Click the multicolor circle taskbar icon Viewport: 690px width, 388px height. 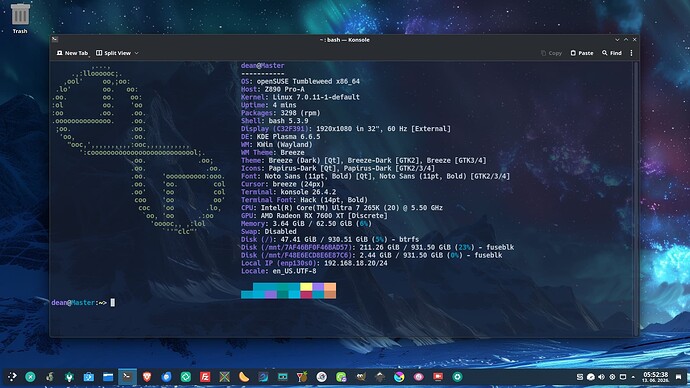[x=399, y=377]
